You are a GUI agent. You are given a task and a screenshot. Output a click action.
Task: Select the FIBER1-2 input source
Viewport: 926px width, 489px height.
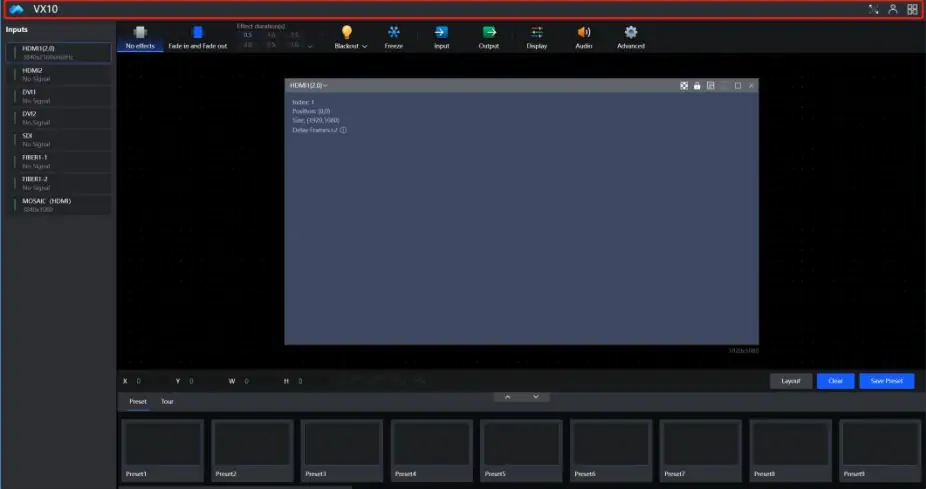click(x=58, y=183)
